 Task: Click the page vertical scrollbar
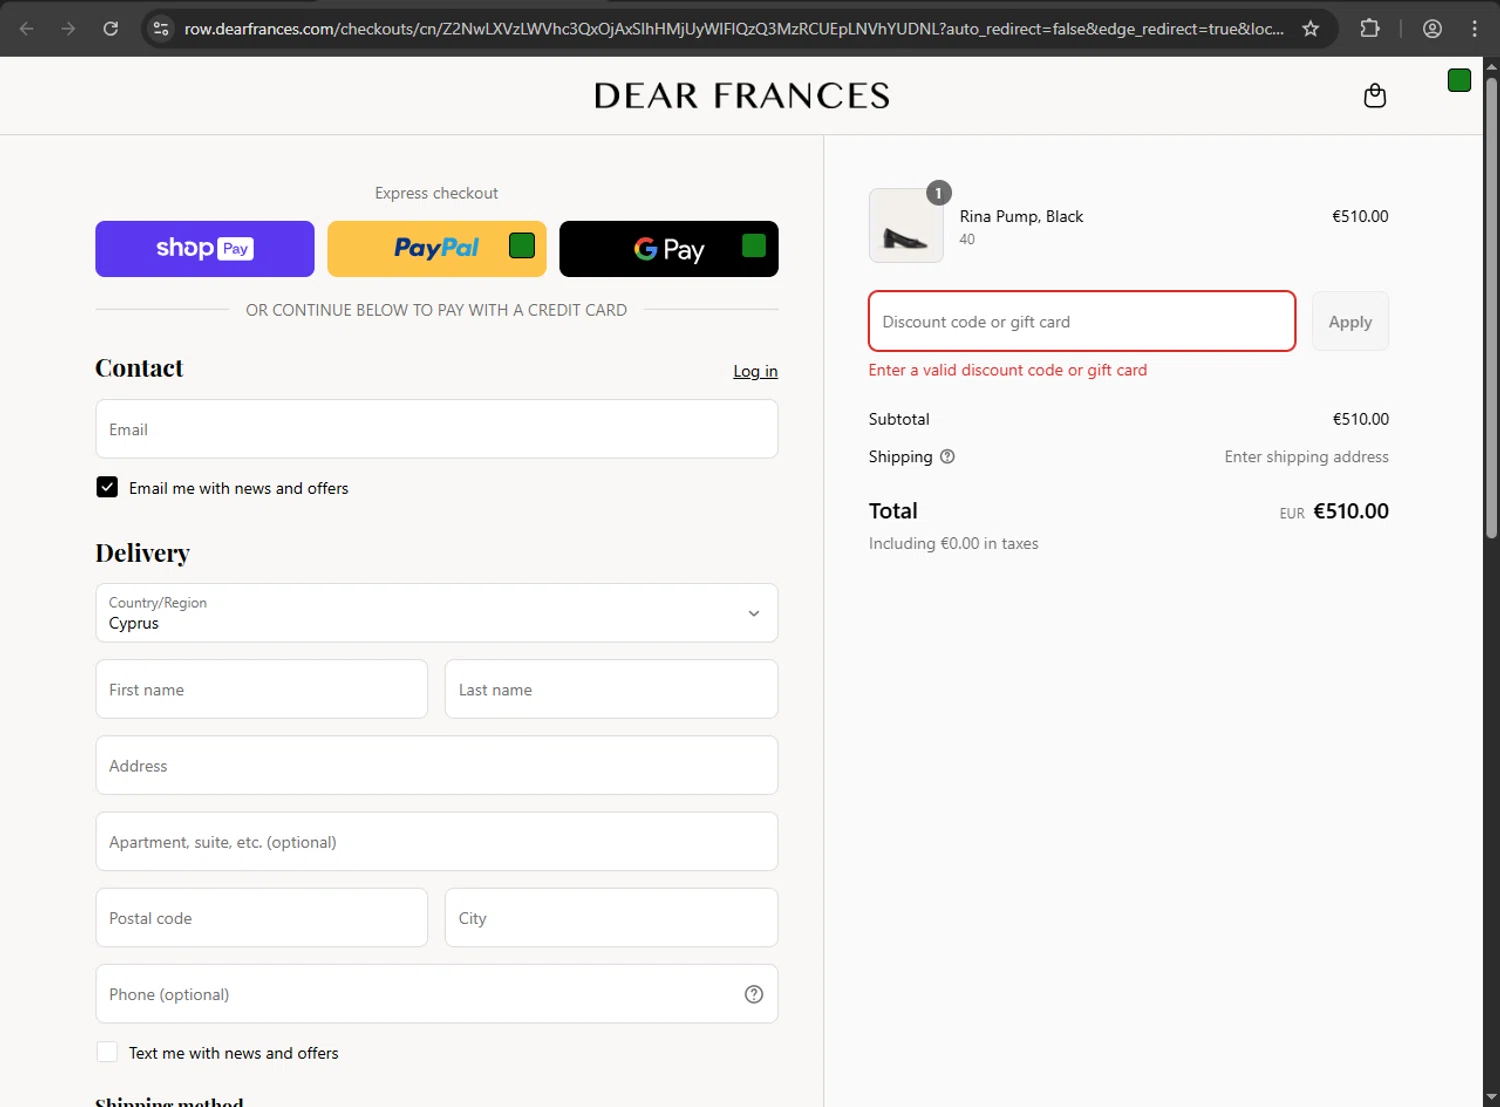click(x=1491, y=310)
